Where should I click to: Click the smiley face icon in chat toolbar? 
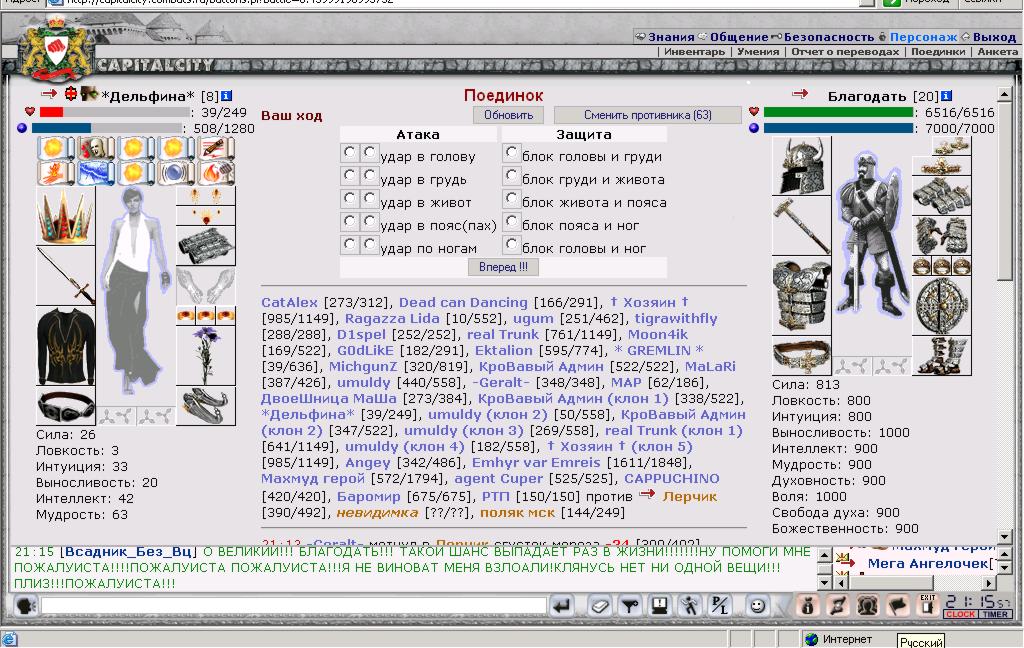tap(758, 605)
